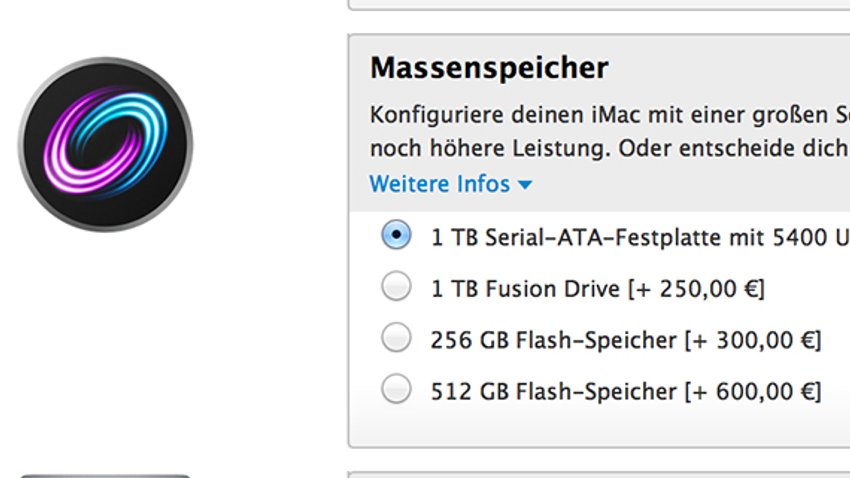Click the + 250,00 € price text
Screen dimensions: 850x478
click(x=696, y=288)
